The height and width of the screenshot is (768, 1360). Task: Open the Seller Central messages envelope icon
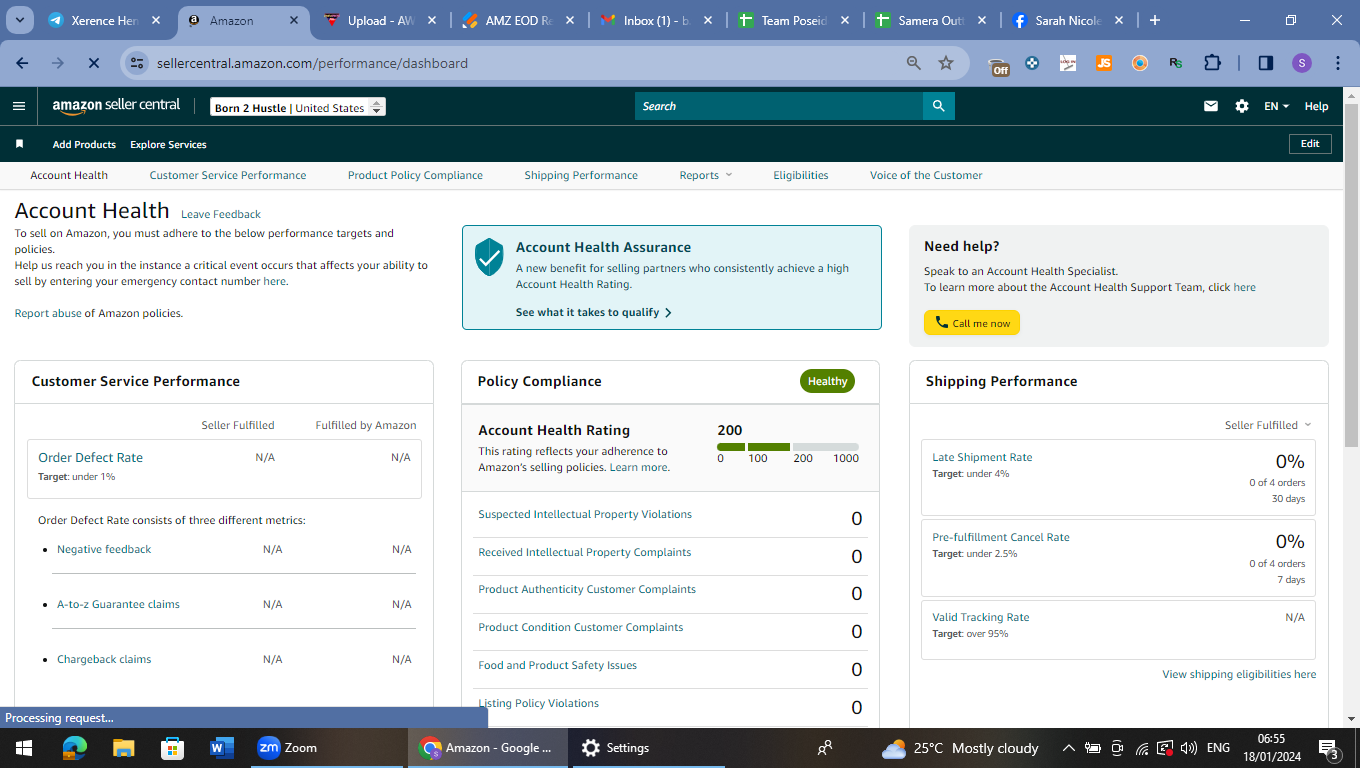[1211, 106]
